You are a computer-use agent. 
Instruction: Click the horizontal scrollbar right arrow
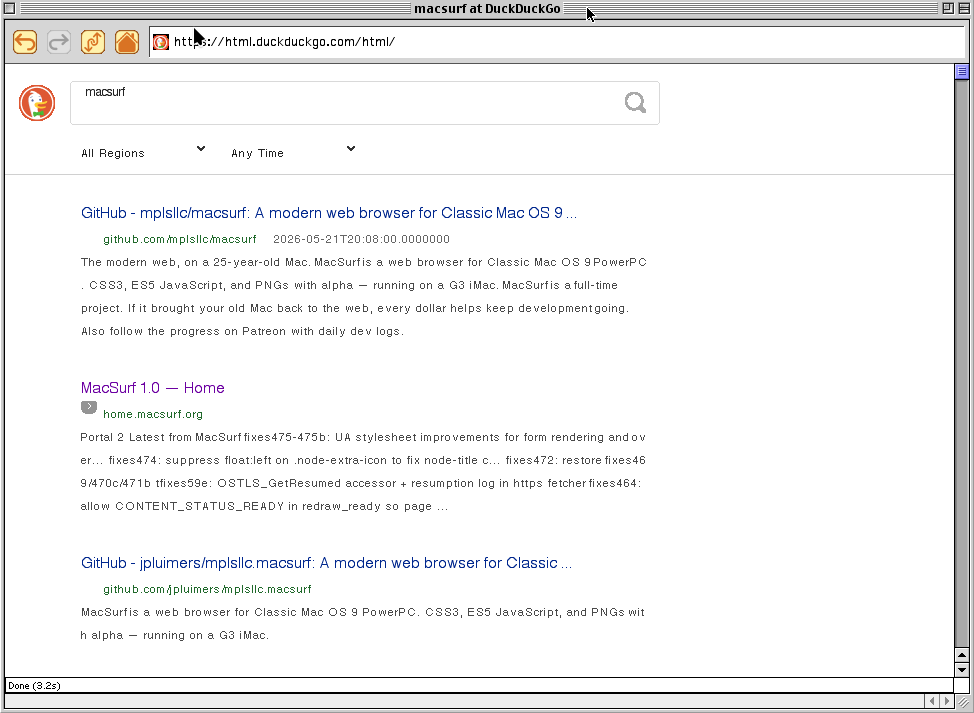pos(947,701)
